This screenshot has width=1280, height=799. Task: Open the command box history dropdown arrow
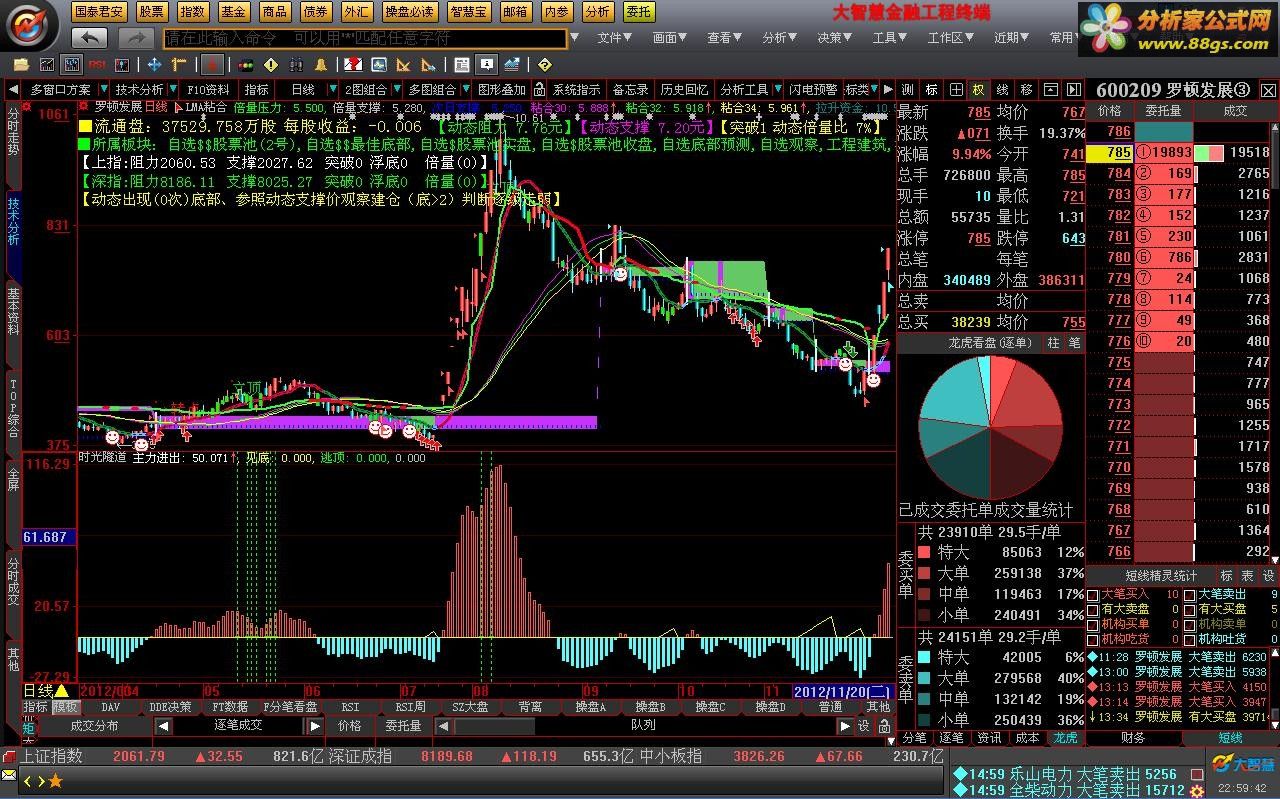tap(575, 38)
